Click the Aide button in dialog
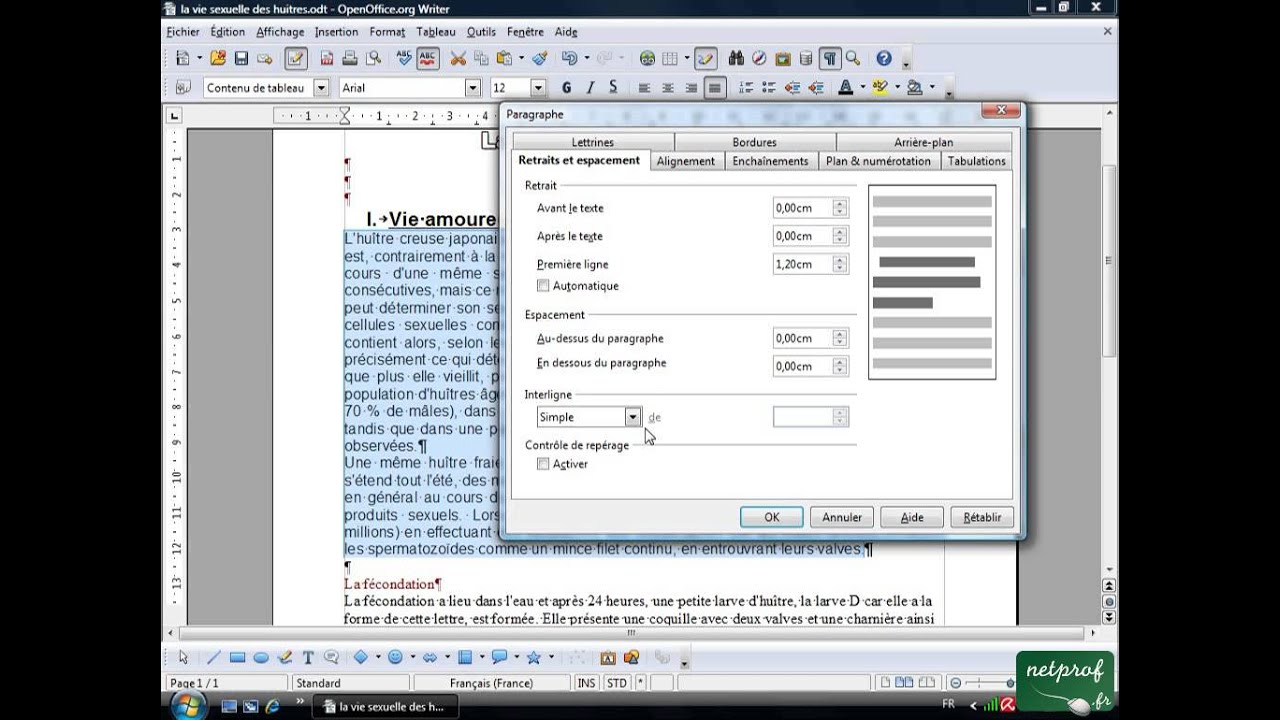Viewport: 1280px width, 720px height. (912, 517)
